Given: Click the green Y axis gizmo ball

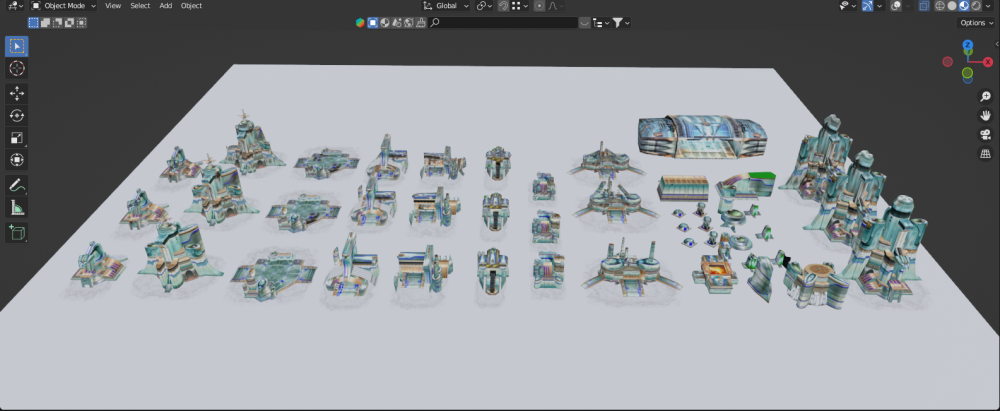Looking at the screenshot, I should 968,74.
